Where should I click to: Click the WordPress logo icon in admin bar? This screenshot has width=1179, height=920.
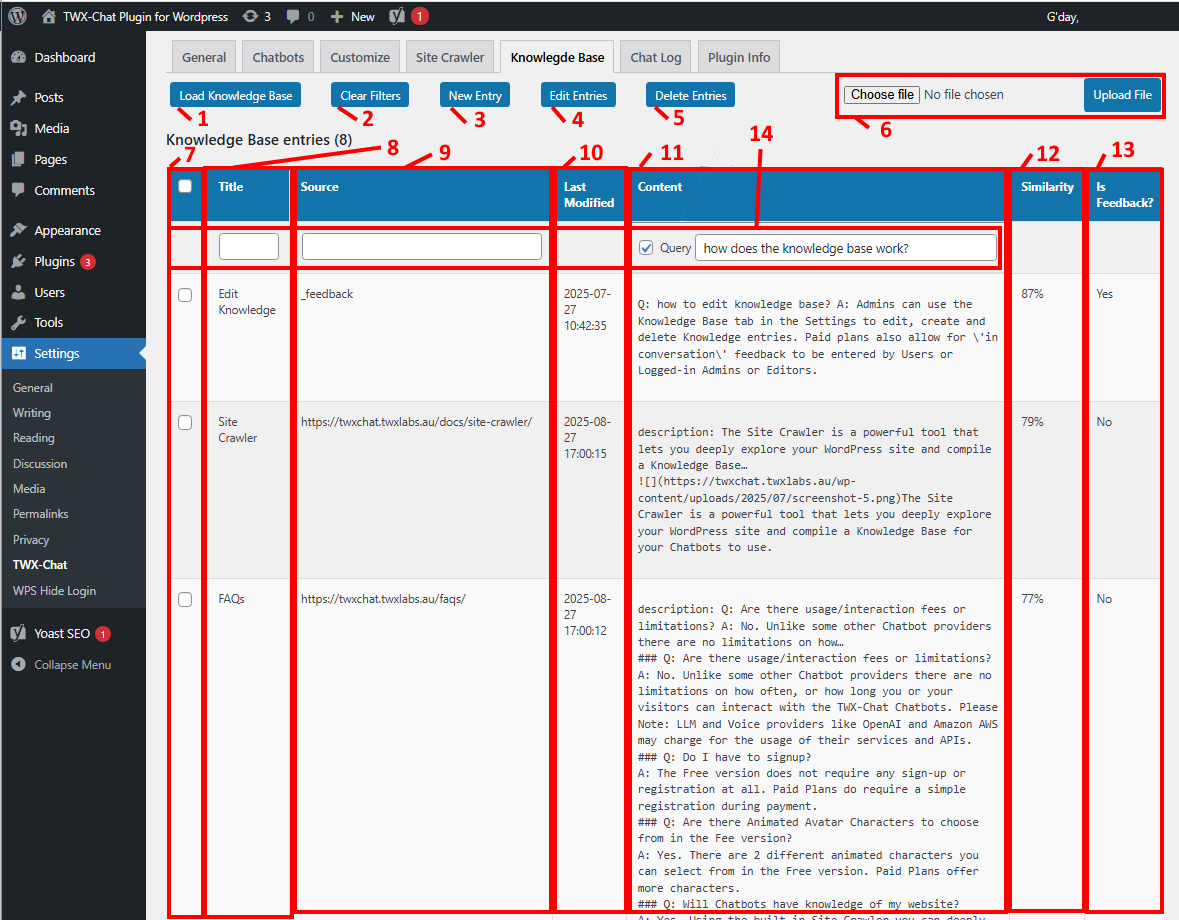pos(18,16)
